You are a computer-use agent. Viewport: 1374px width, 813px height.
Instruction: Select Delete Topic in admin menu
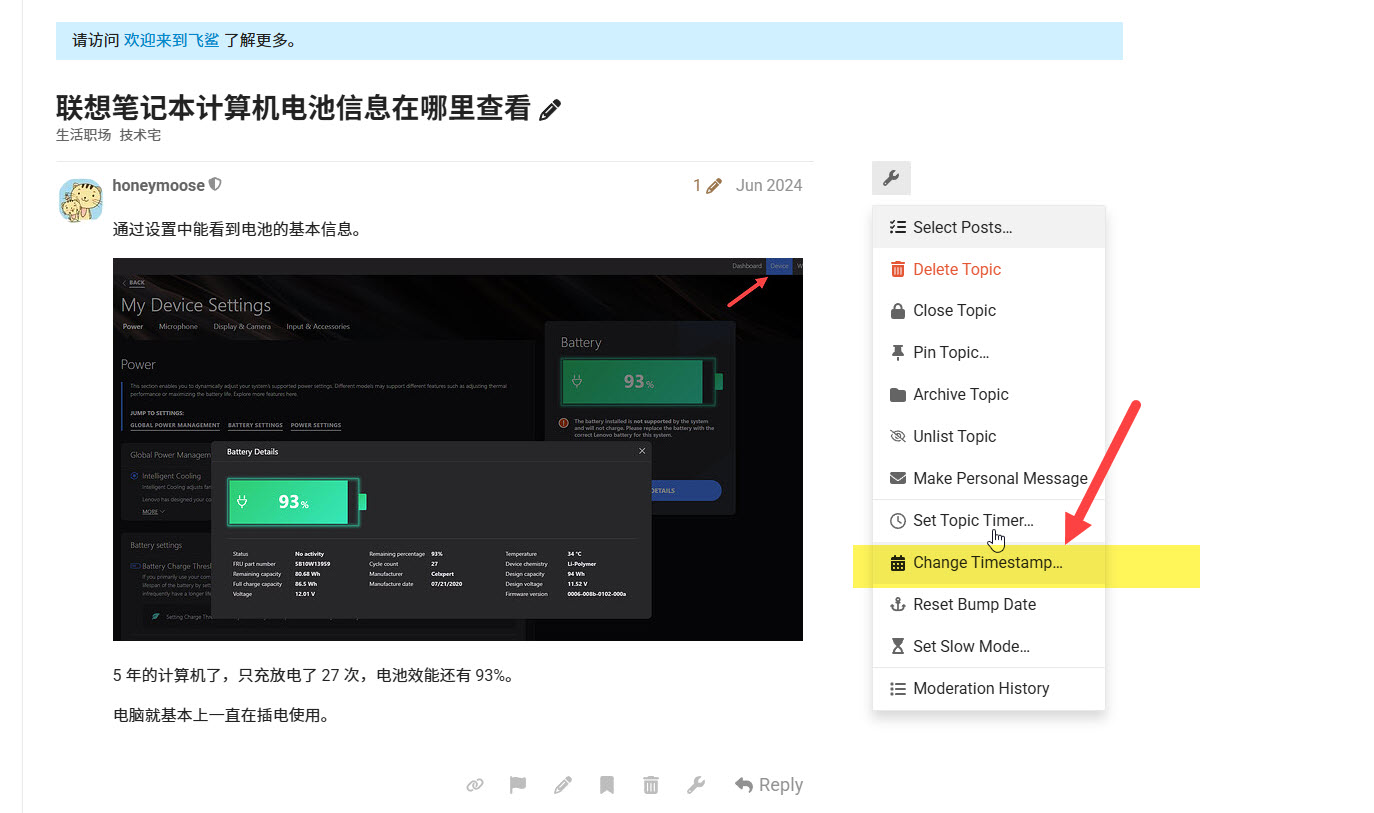[x=989, y=269]
